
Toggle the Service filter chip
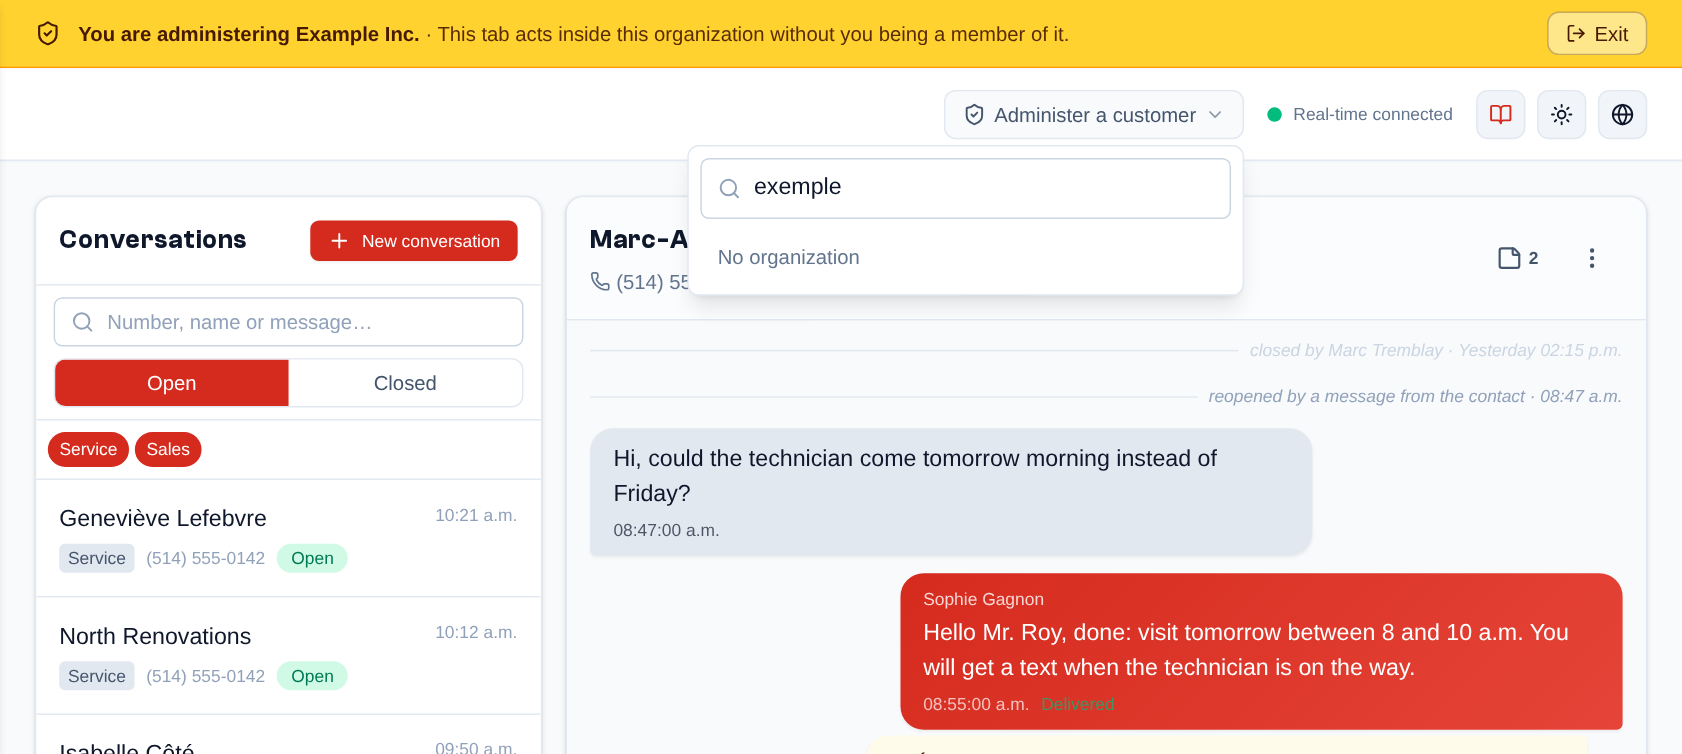coord(88,450)
